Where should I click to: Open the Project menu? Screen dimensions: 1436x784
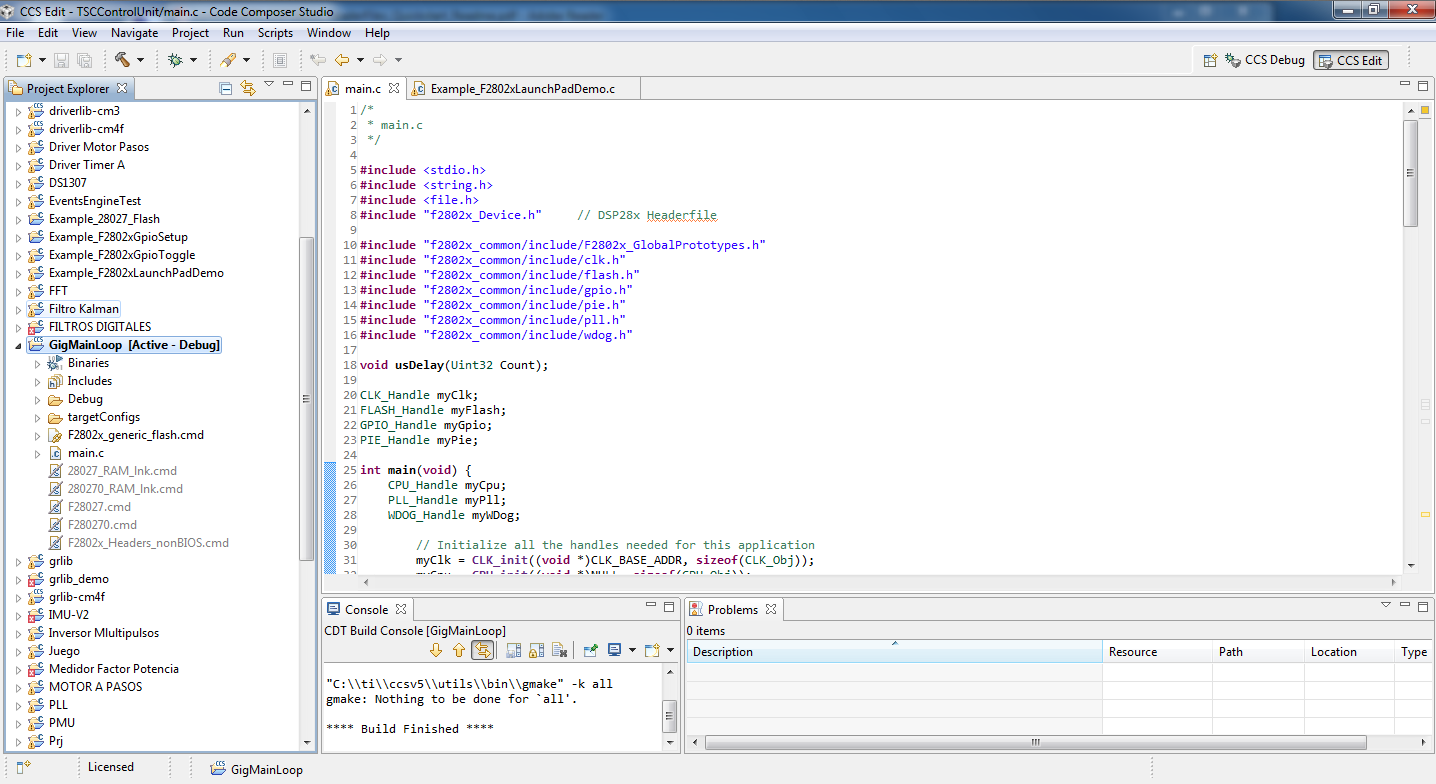click(x=191, y=32)
